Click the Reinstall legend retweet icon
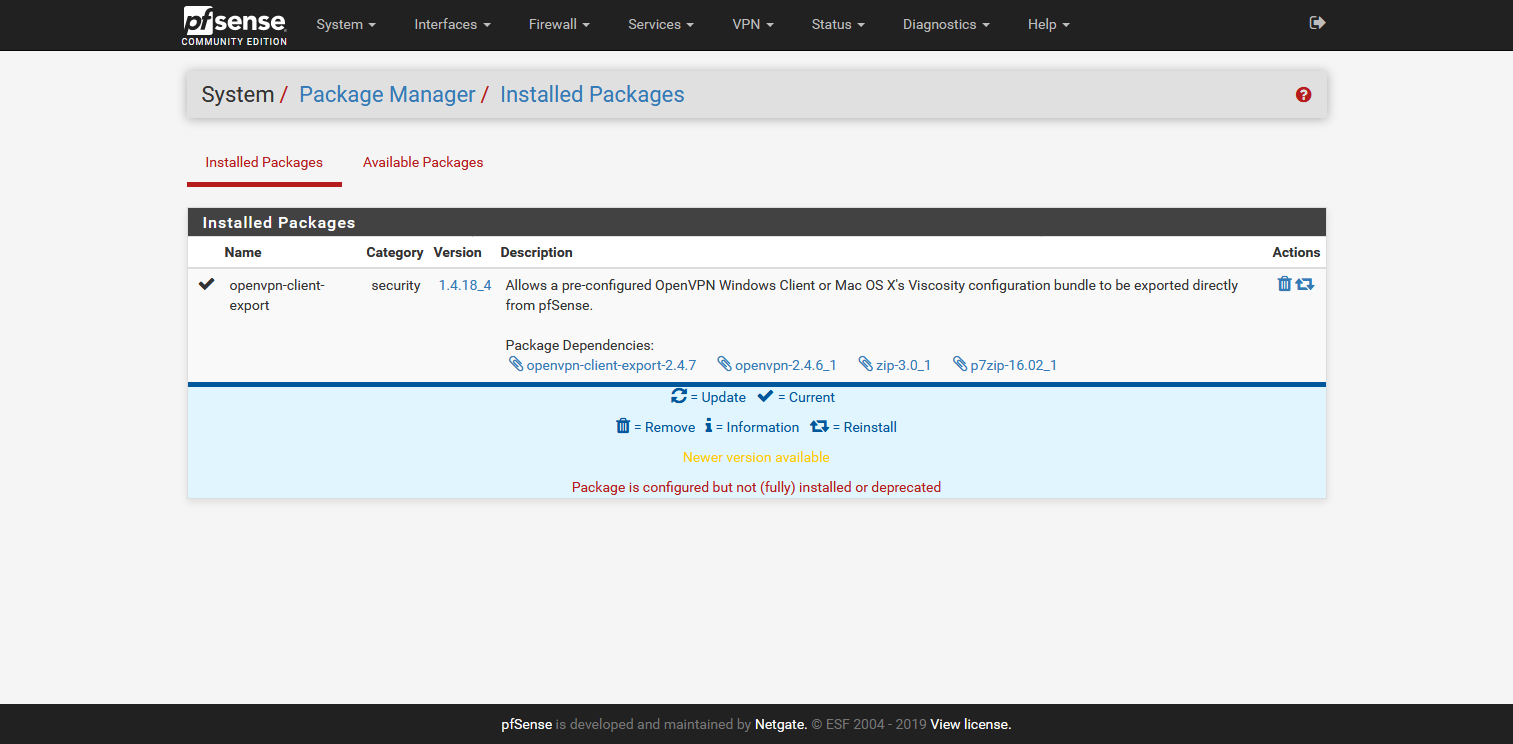The image size is (1513, 744). 819,426
